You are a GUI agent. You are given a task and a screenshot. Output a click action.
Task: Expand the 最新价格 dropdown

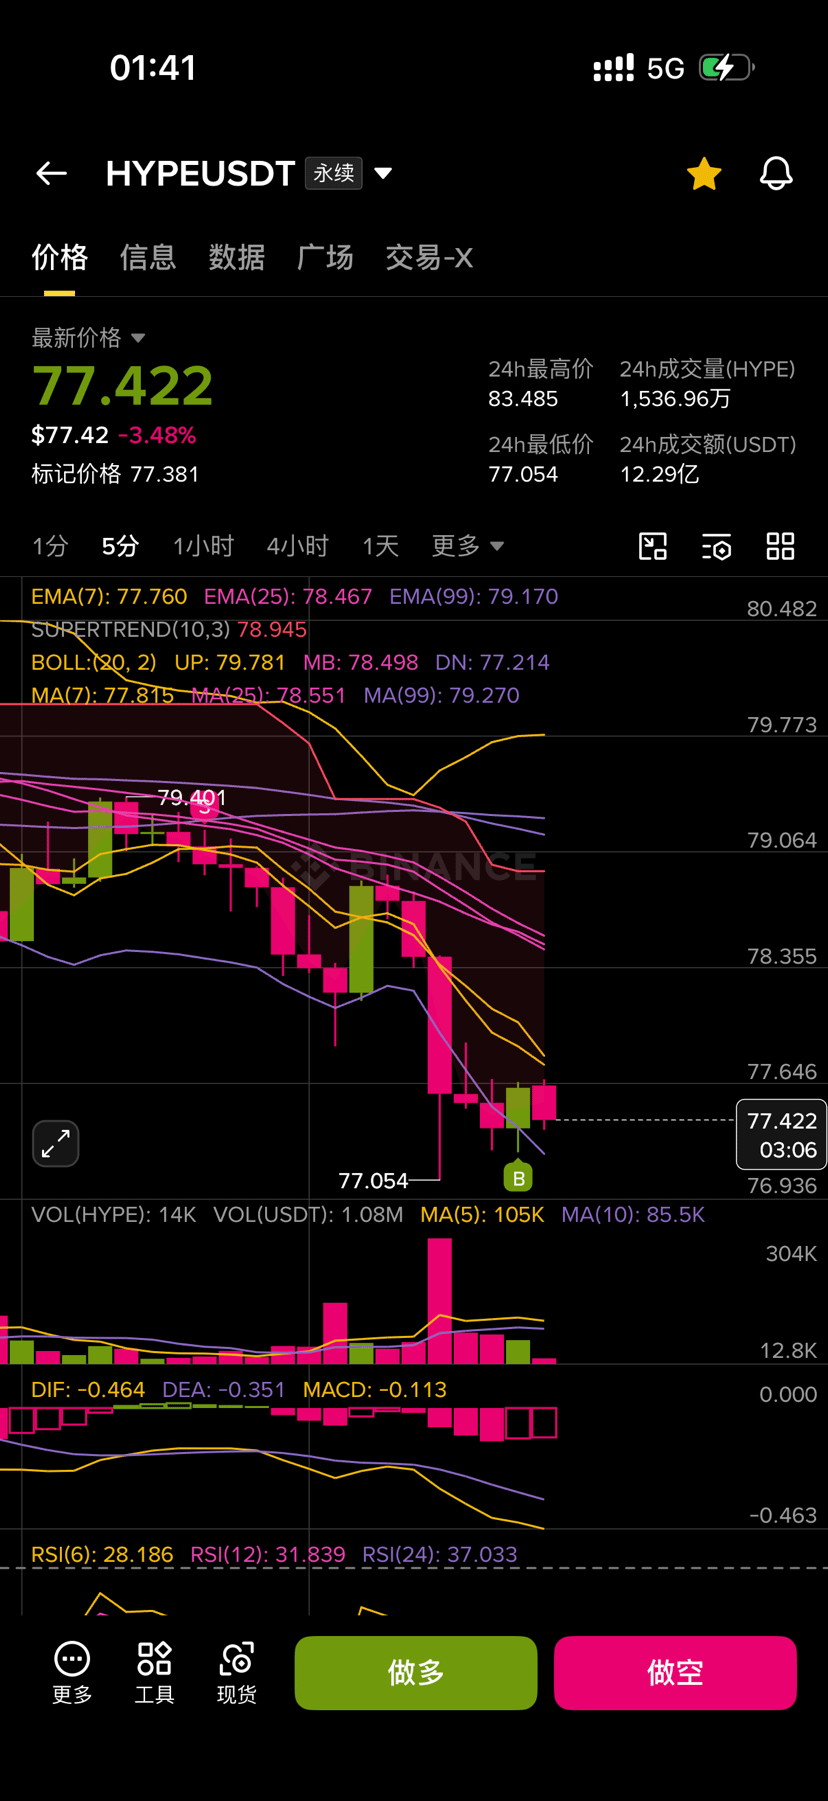tap(88, 338)
